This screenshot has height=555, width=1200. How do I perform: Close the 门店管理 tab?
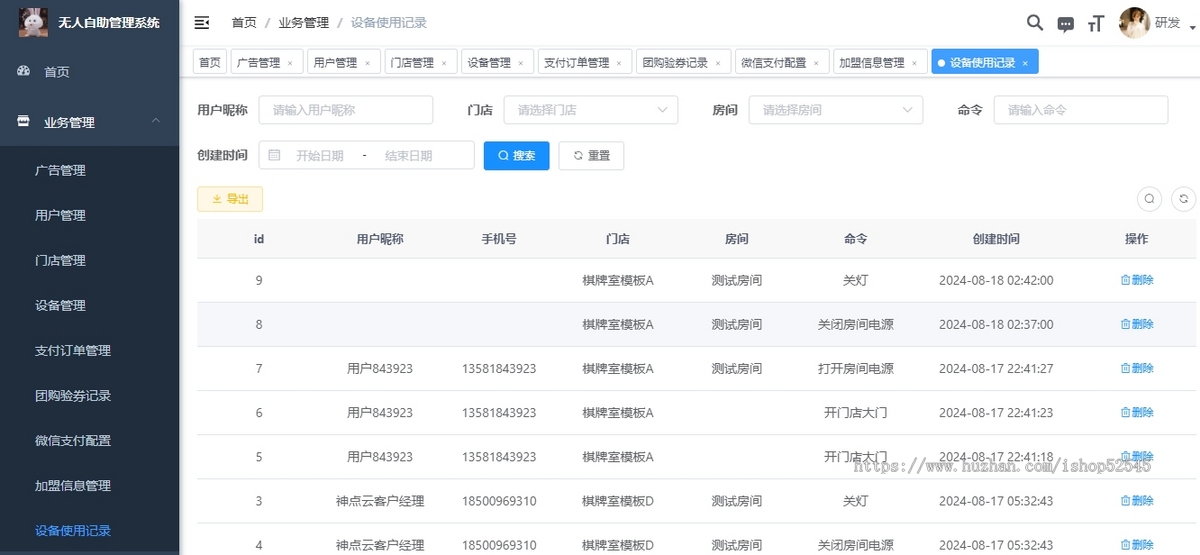[444, 63]
